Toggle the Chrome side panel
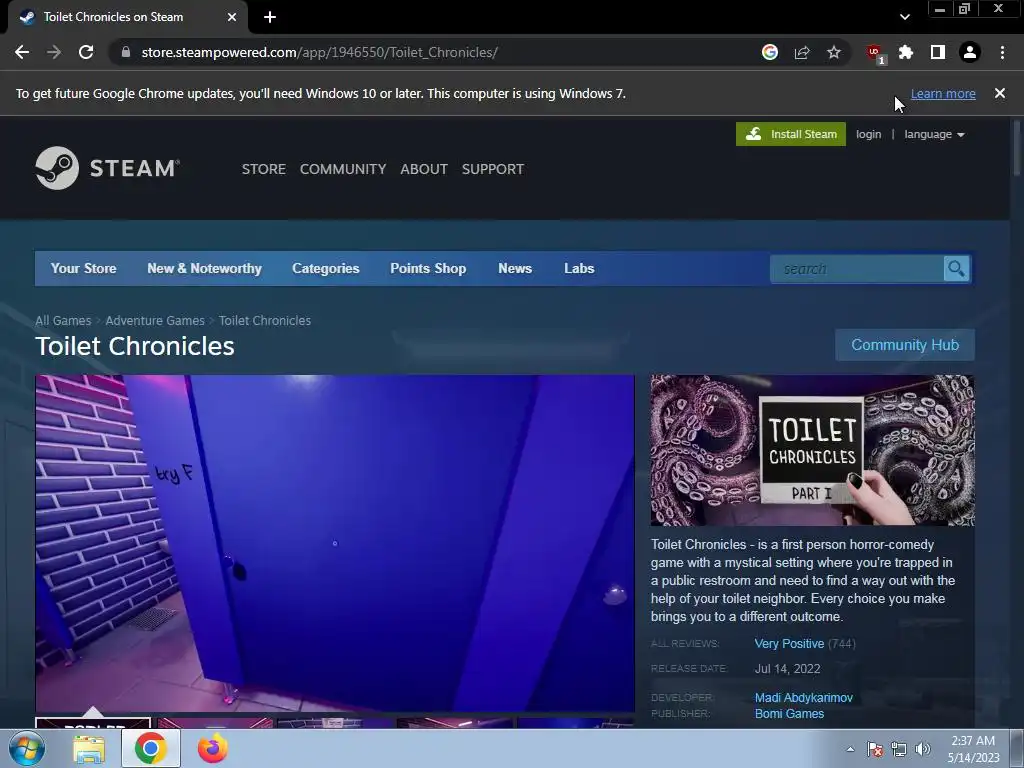Image resolution: width=1024 pixels, height=768 pixels. [x=938, y=52]
